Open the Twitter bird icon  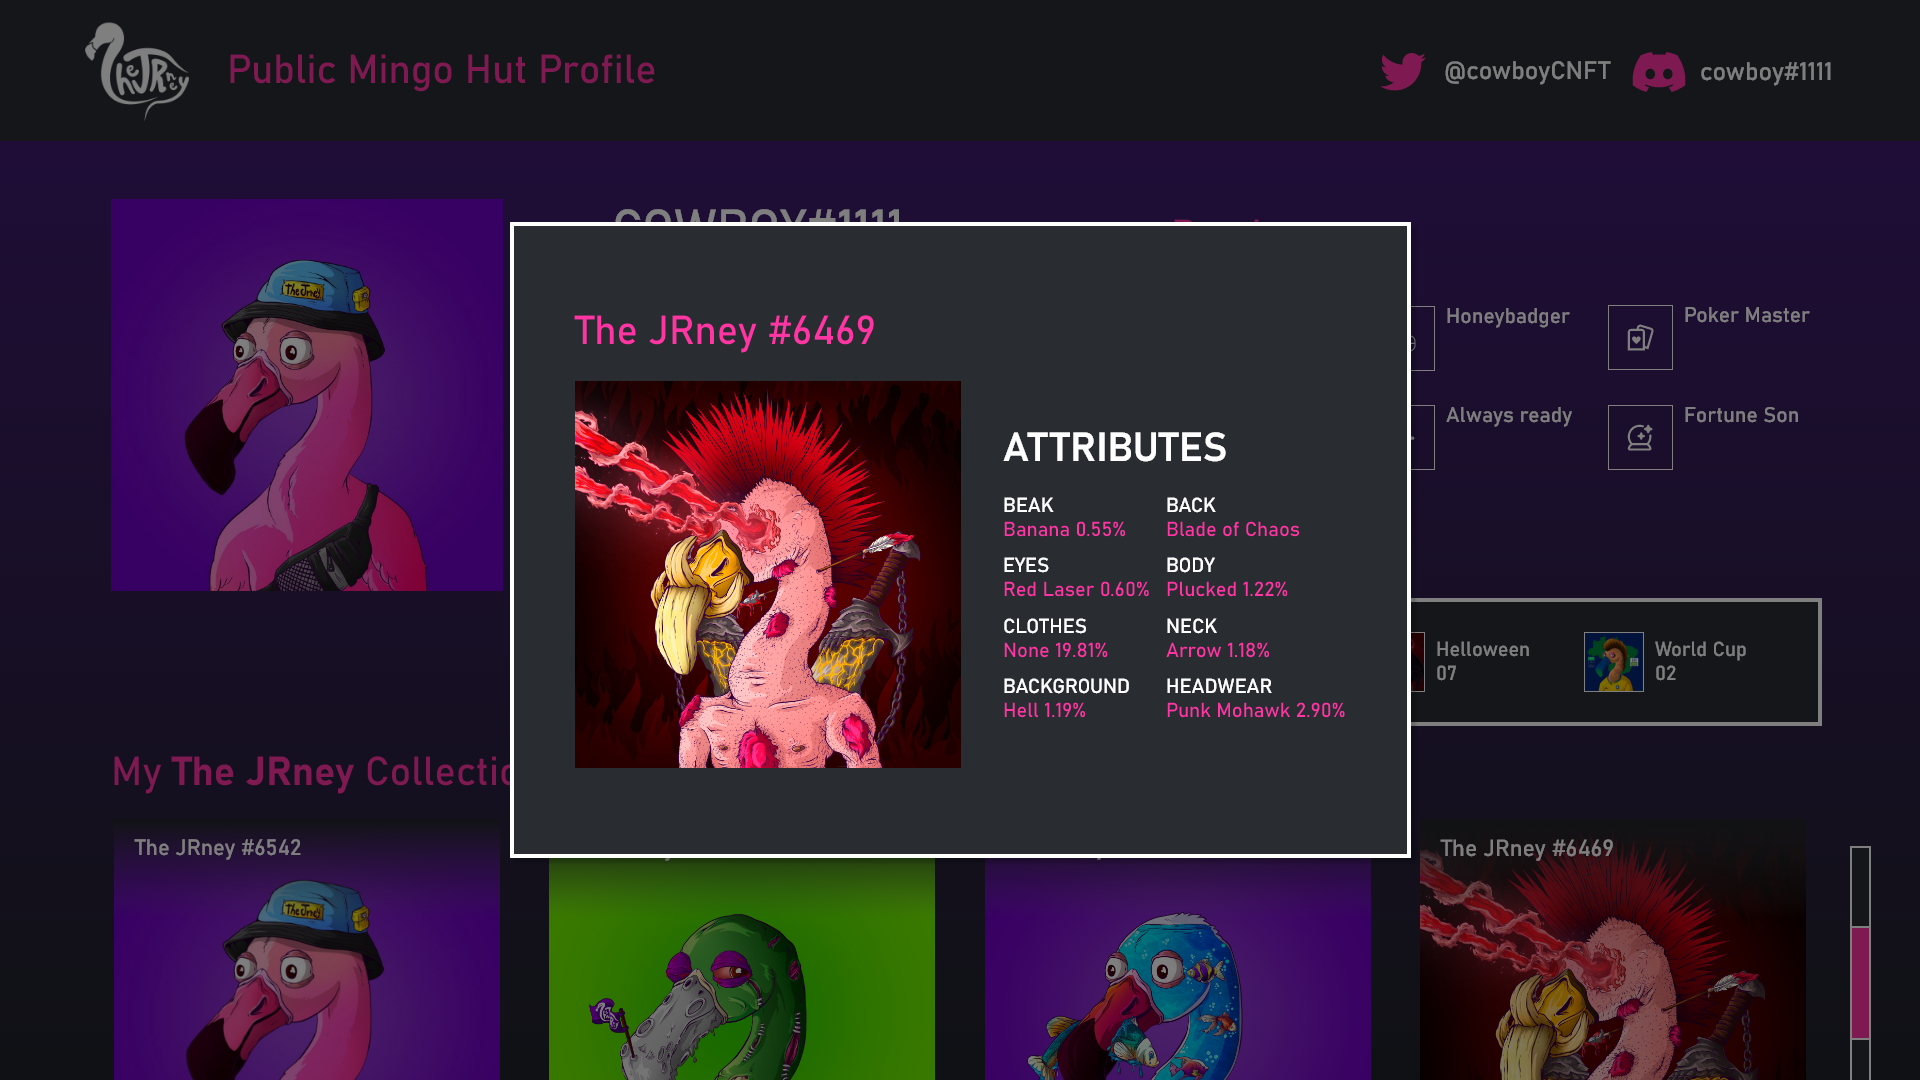(1402, 72)
